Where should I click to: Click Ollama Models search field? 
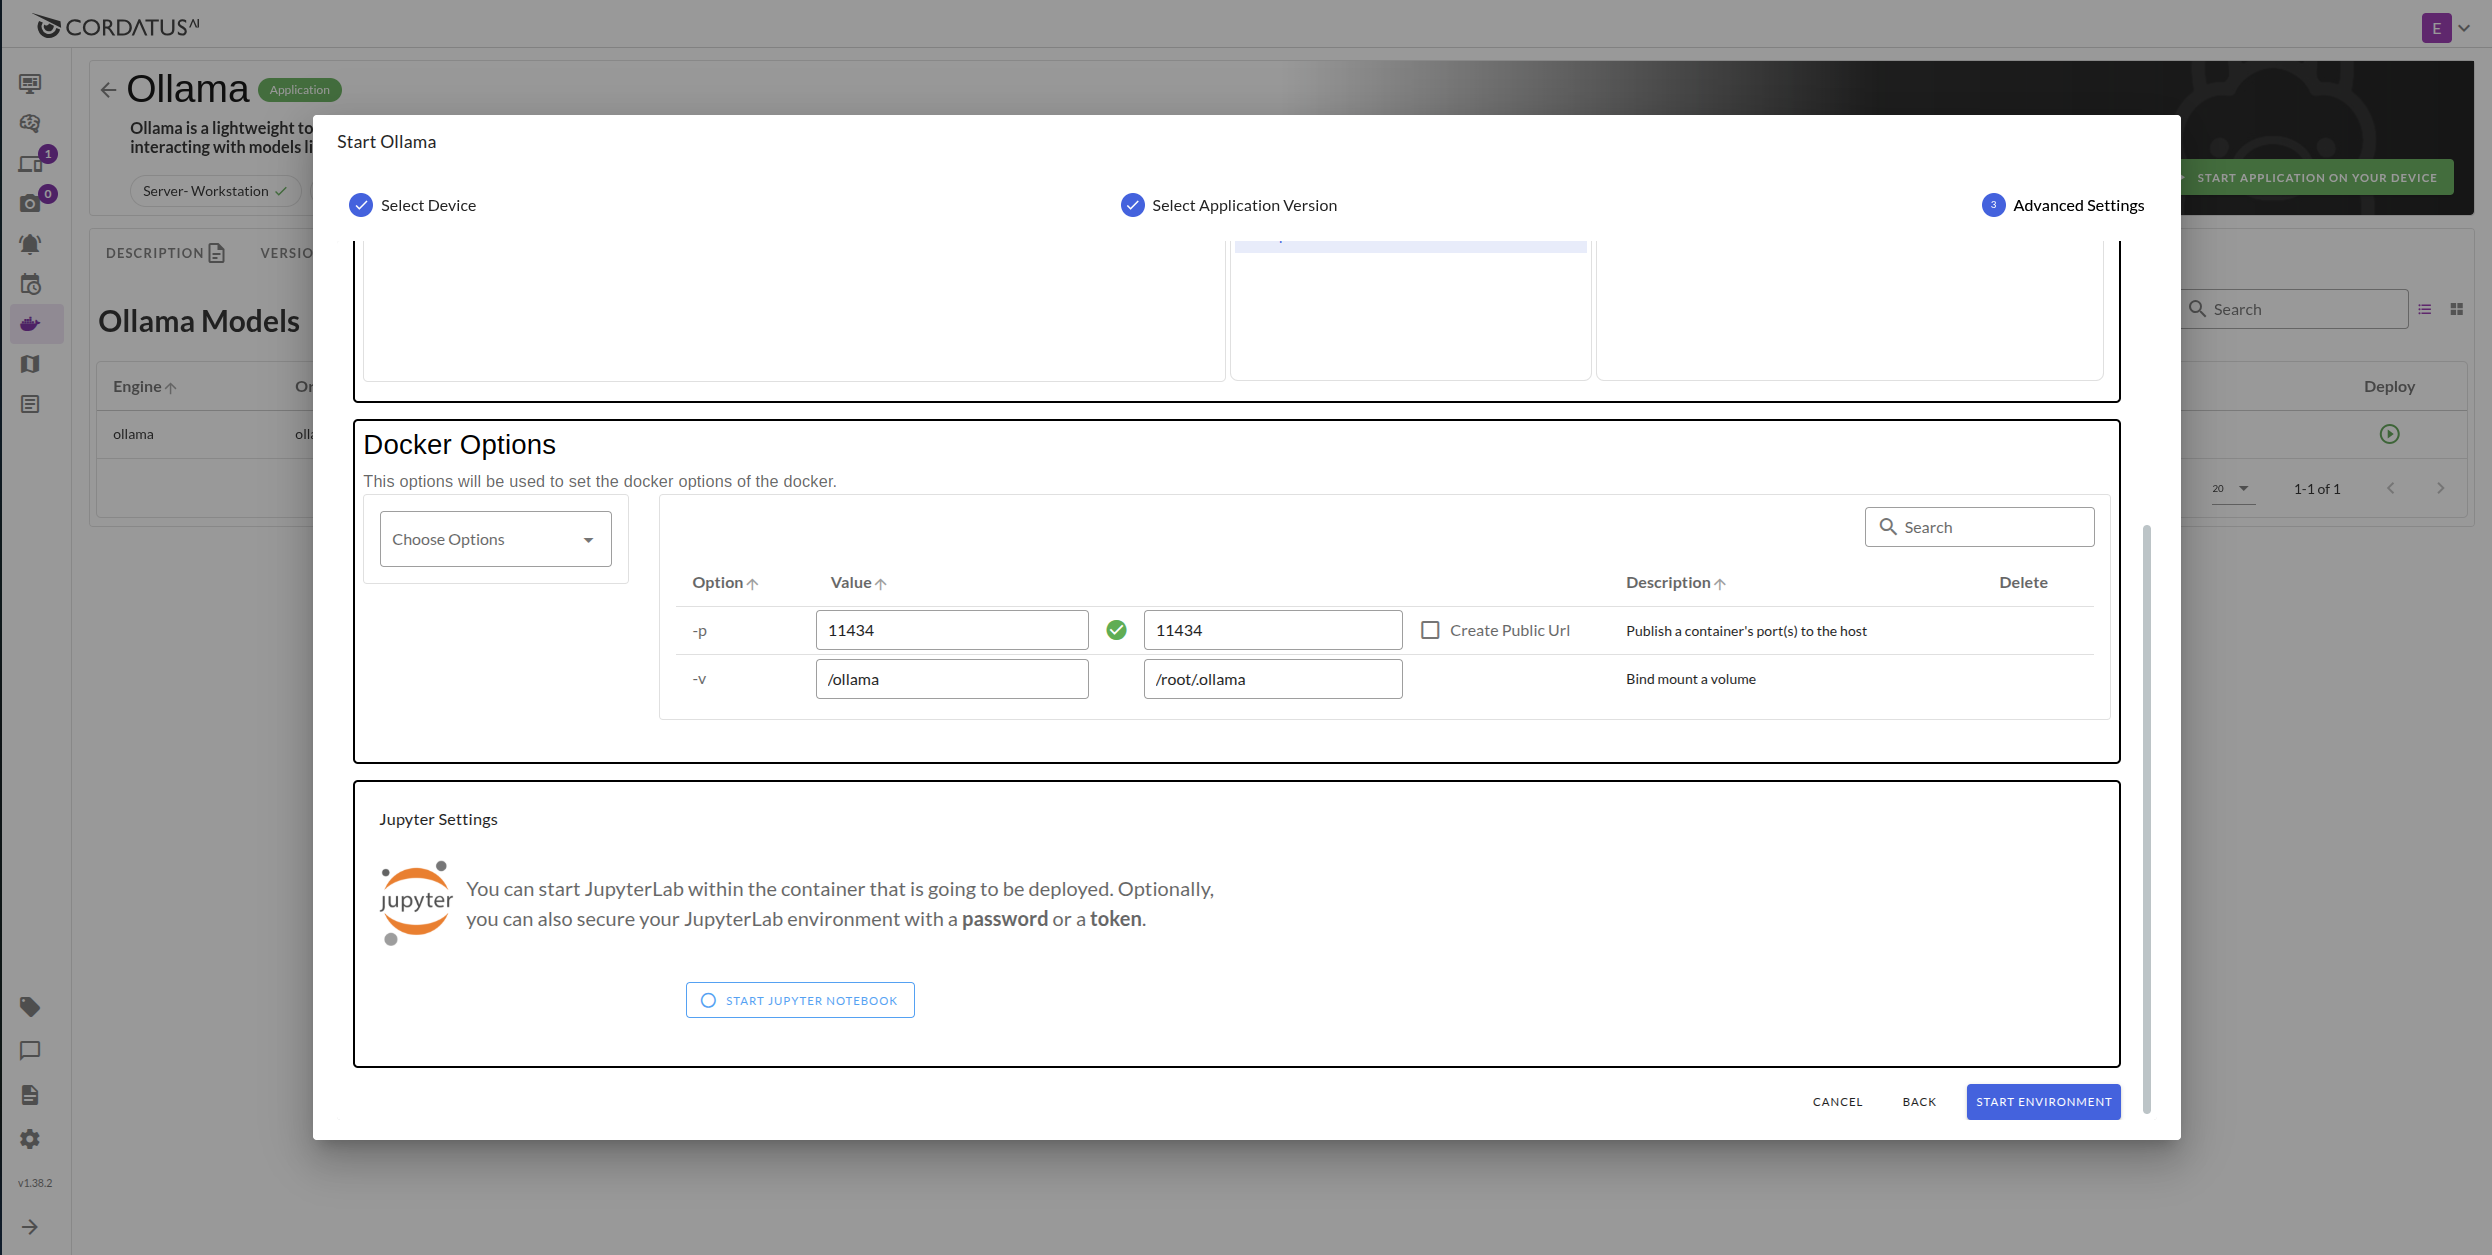tap(2294, 309)
